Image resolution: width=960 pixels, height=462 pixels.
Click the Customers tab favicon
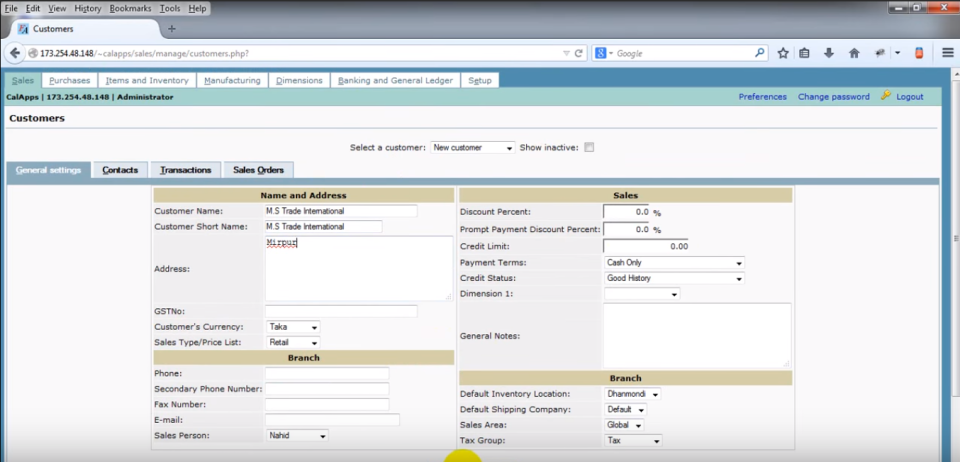23,29
